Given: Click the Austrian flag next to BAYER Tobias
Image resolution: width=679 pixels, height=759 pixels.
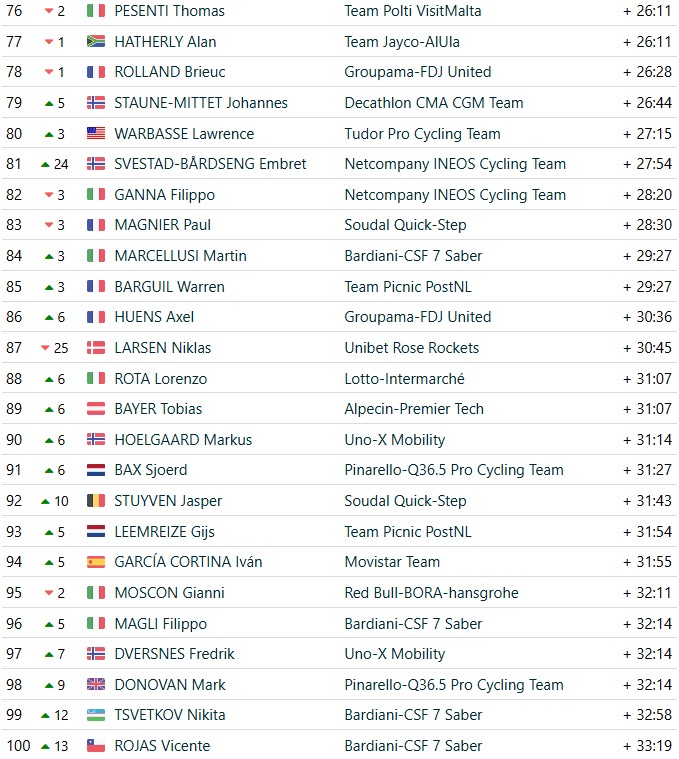Looking at the screenshot, I should click(96, 409).
